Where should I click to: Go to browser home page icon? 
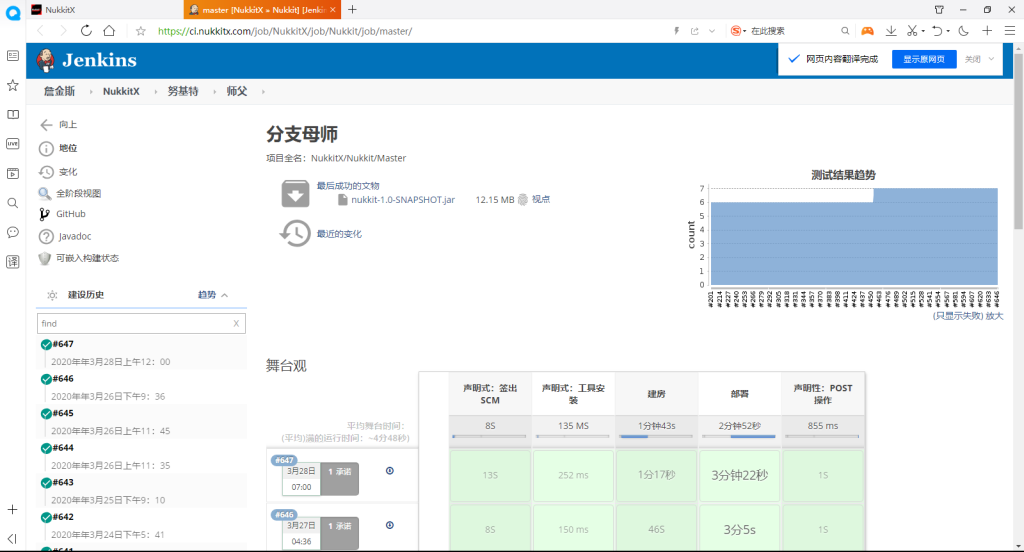(x=109, y=31)
